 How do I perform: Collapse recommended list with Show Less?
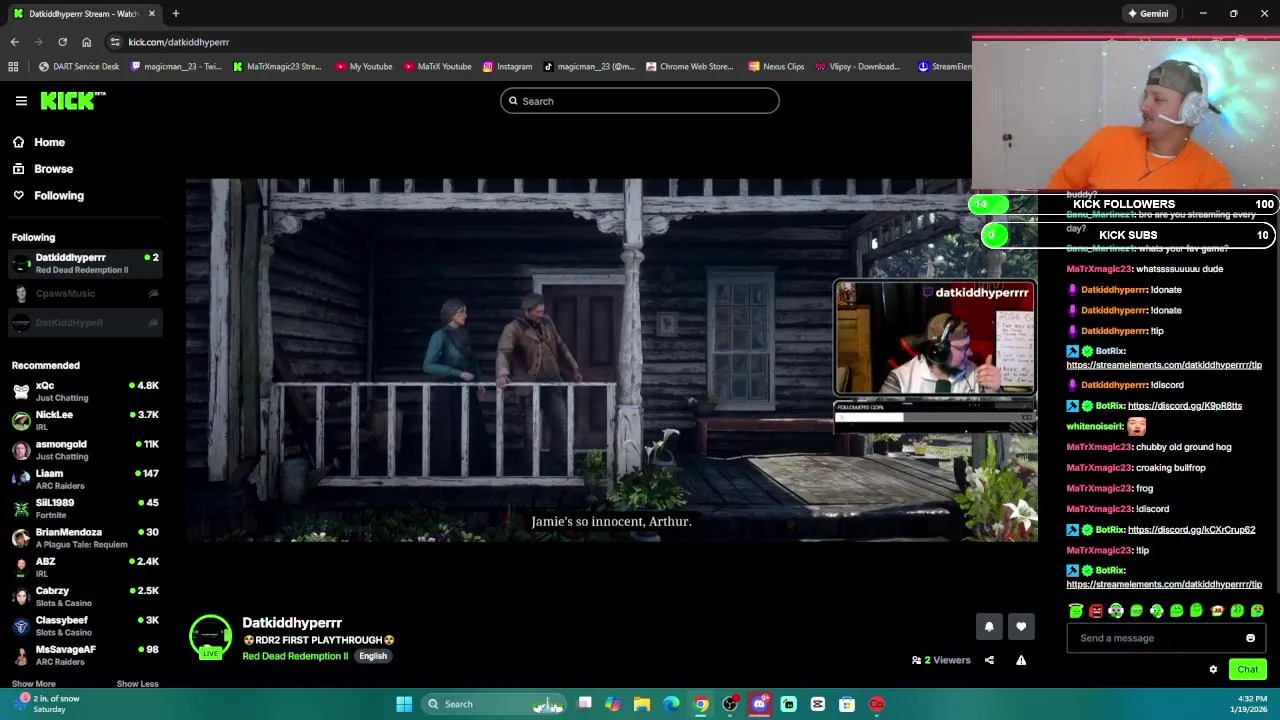point(137,684)
